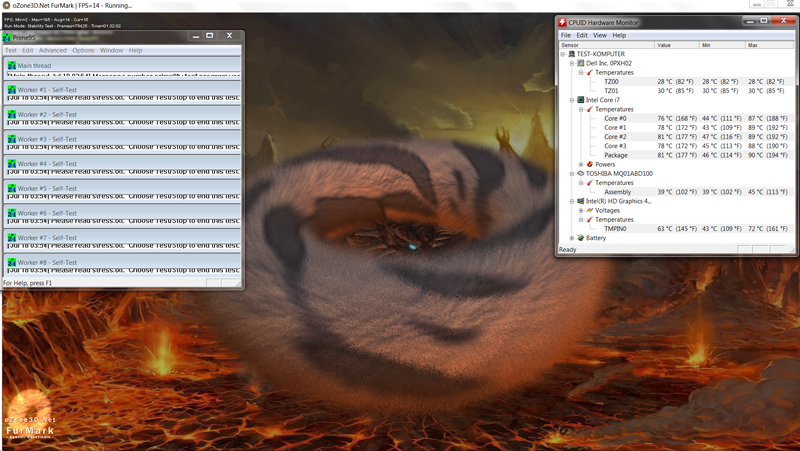Click the Voltages lightning icon
800x451 pixels.
coord(590,210)
